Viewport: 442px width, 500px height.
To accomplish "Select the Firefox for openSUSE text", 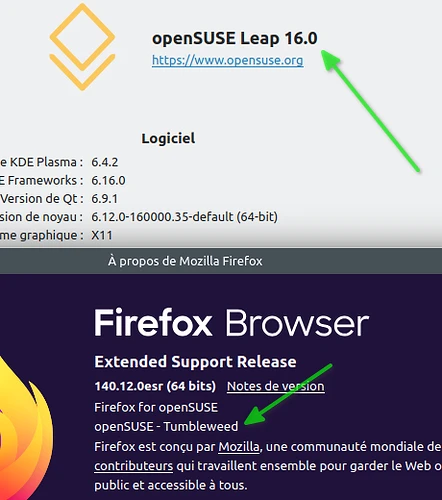I will [x=156, y=407].
